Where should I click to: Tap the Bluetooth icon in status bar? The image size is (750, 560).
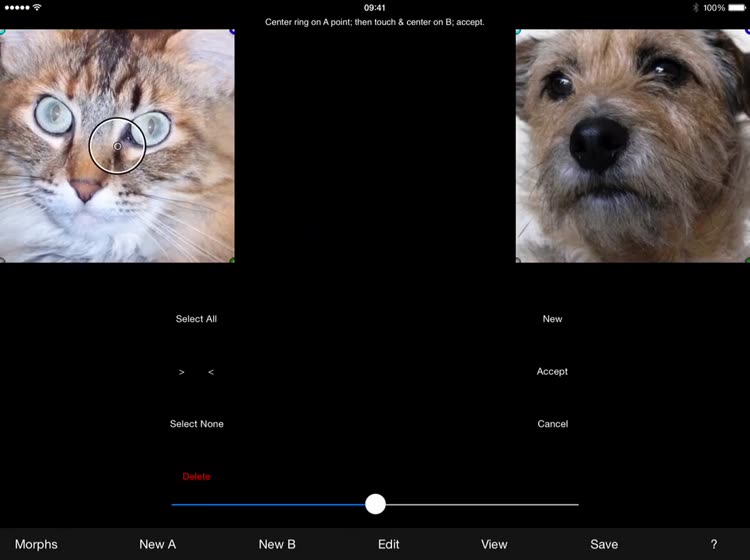point(695,8)
